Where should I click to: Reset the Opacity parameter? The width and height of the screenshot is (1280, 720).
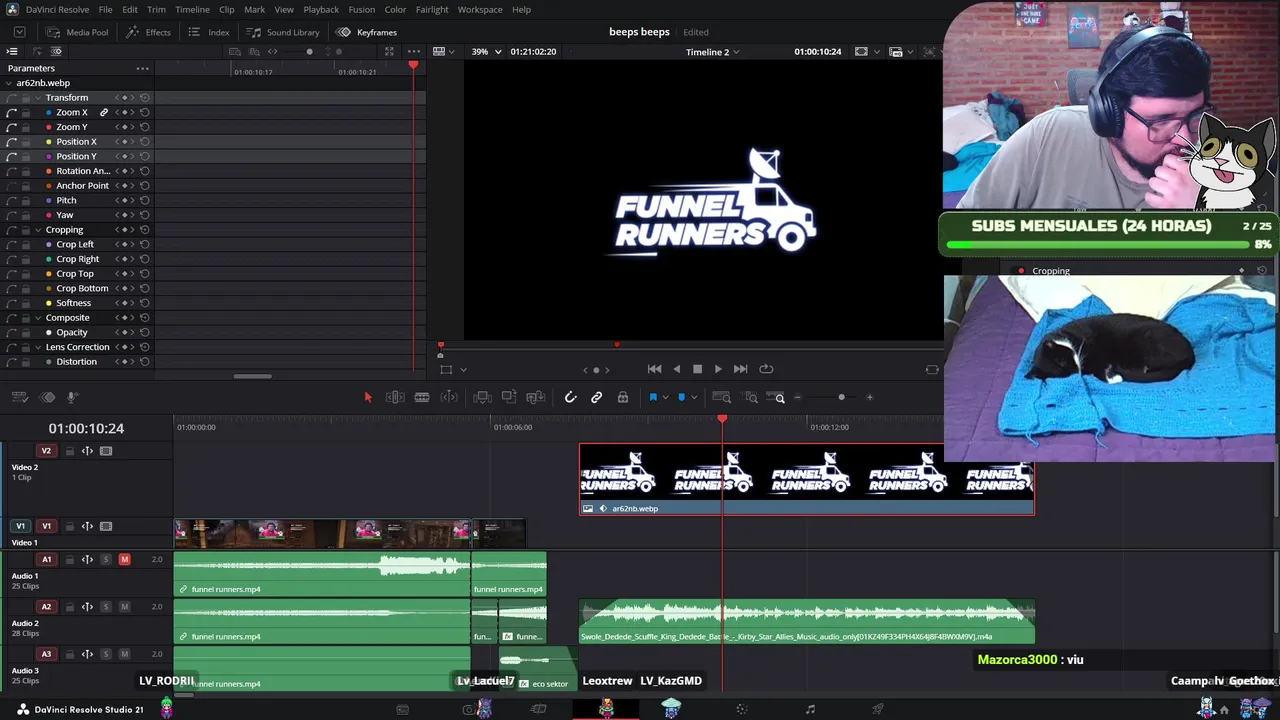point(145,333)
